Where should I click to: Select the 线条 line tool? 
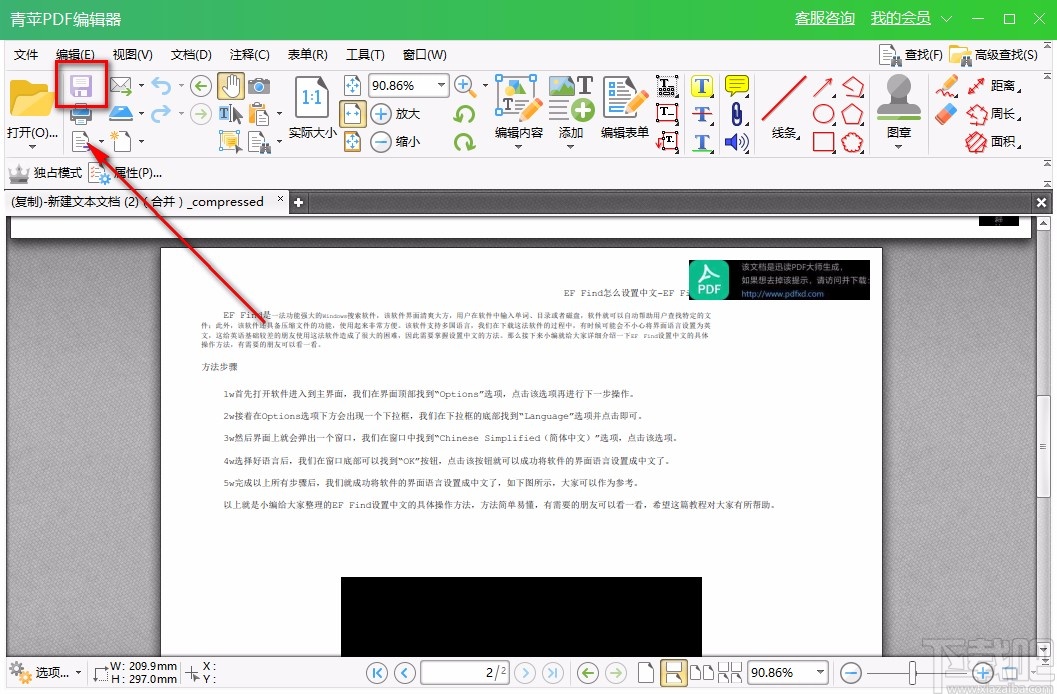point(784,108)
